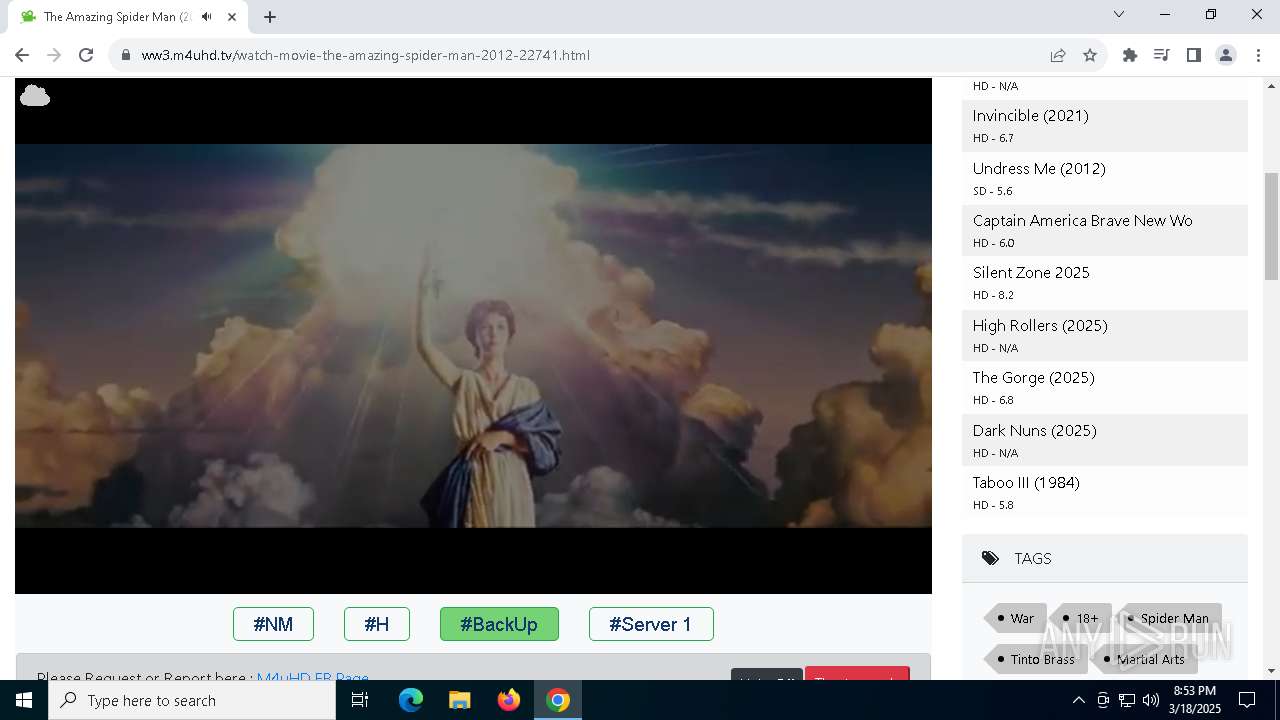View site information lock icon

pos(125,55)
